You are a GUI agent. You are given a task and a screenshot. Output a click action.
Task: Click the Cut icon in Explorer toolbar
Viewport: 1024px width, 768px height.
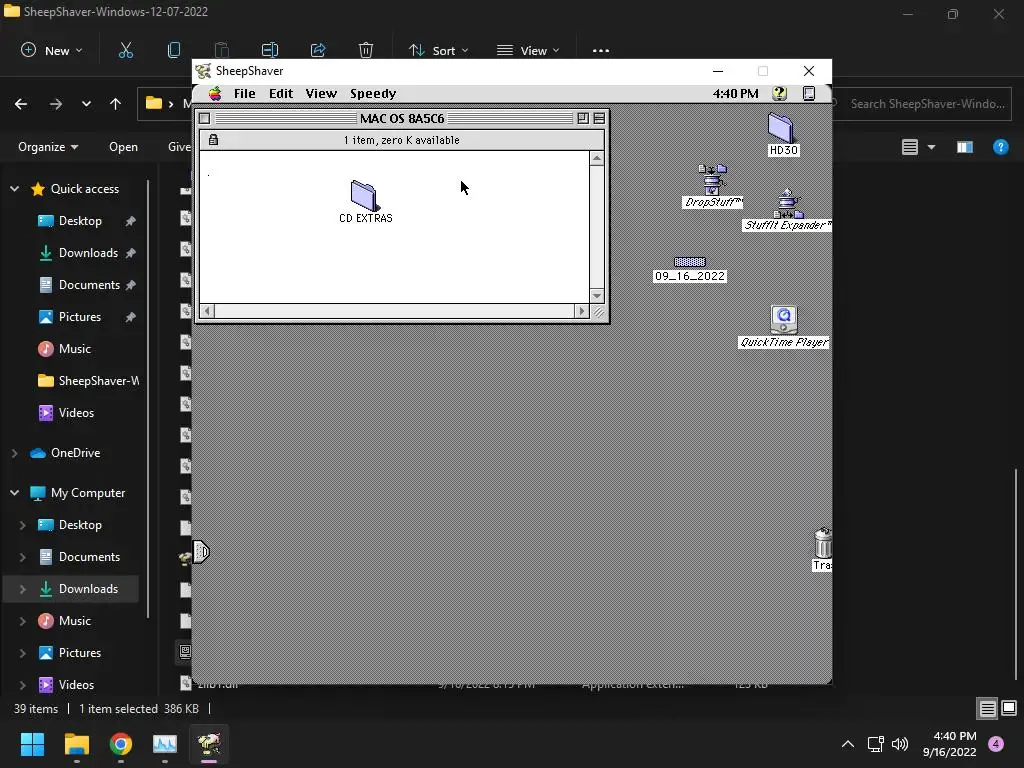pyautogui.click(x=125, y=50)
